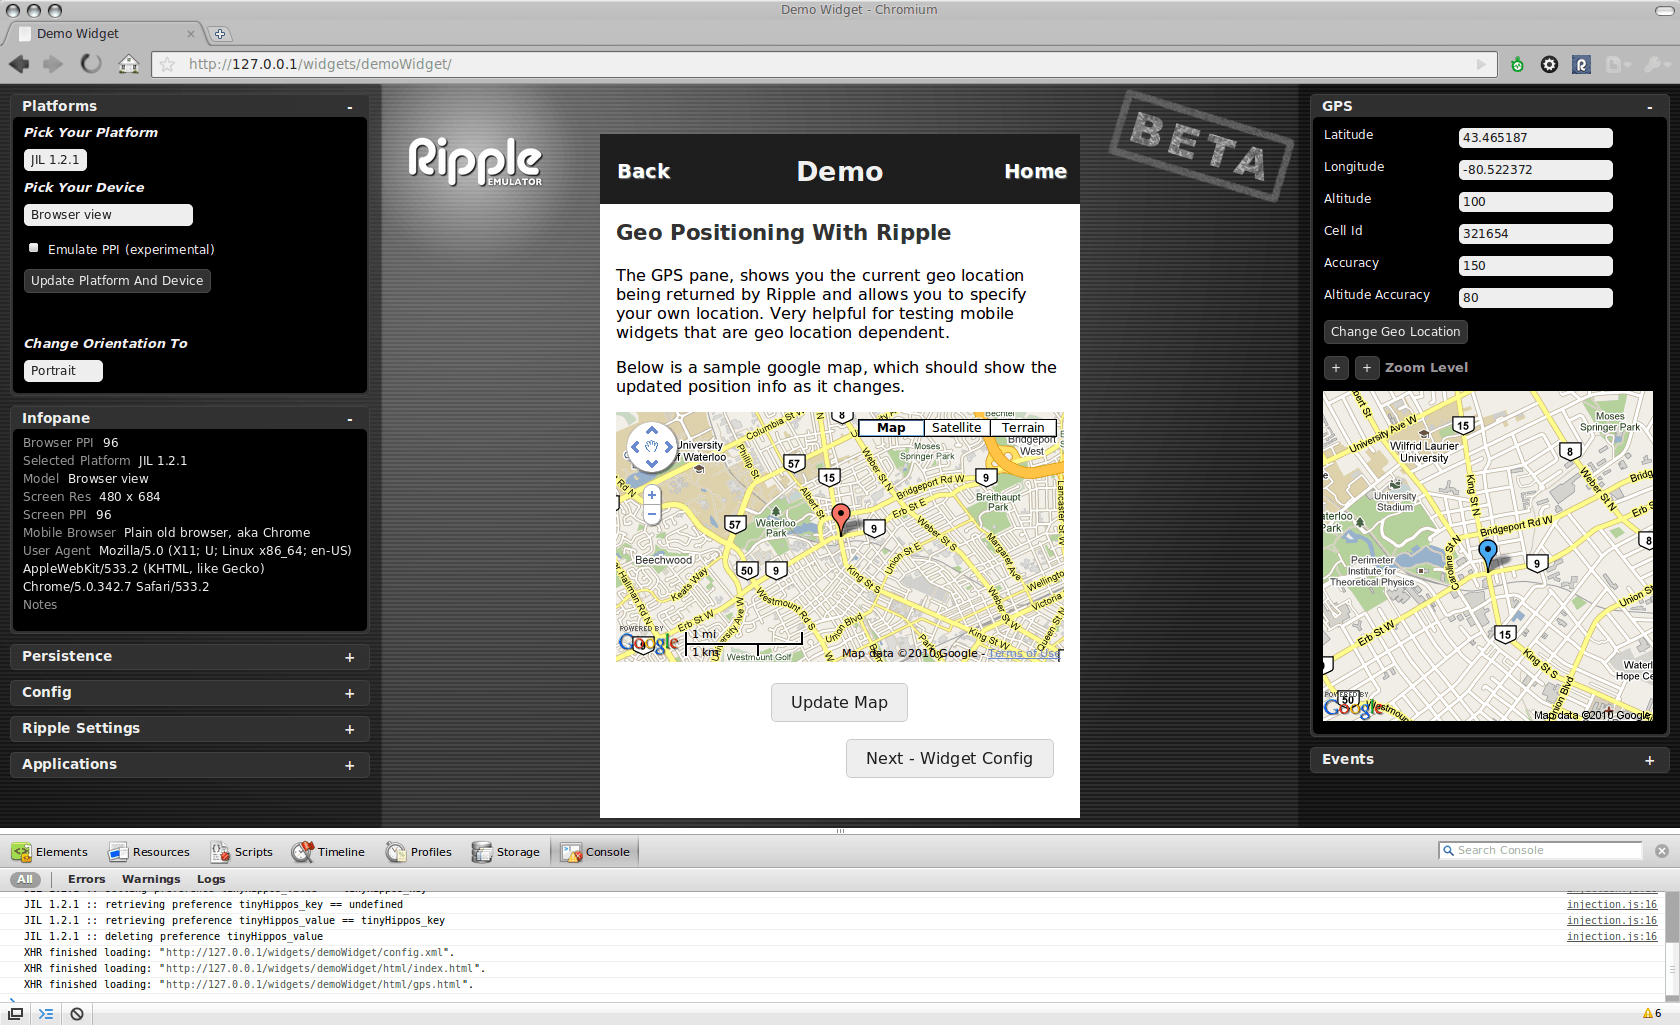Switch demo map to Satellite view
The image size is (1680, 1025).
pyautogui.click(x=956, y=427)
